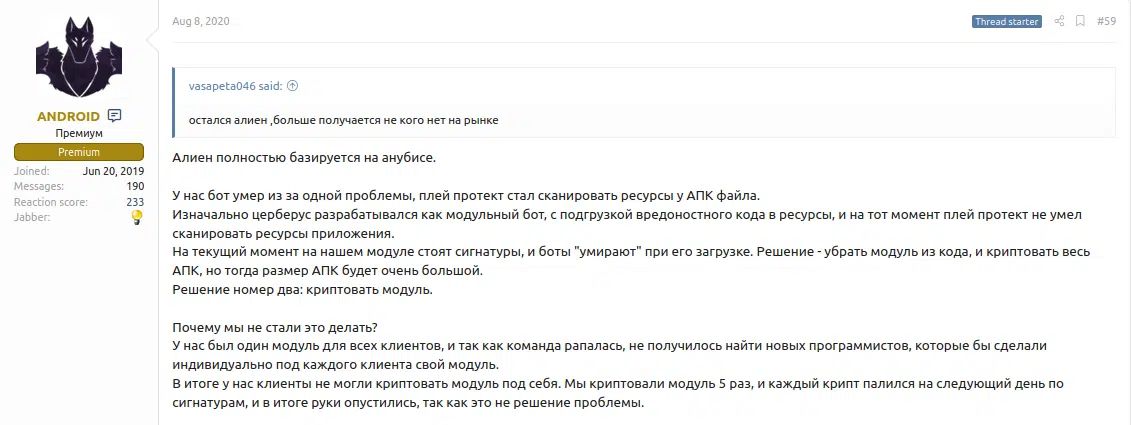Click the quoted text about алиен
1131x425 pixels.
pos(343,121)
